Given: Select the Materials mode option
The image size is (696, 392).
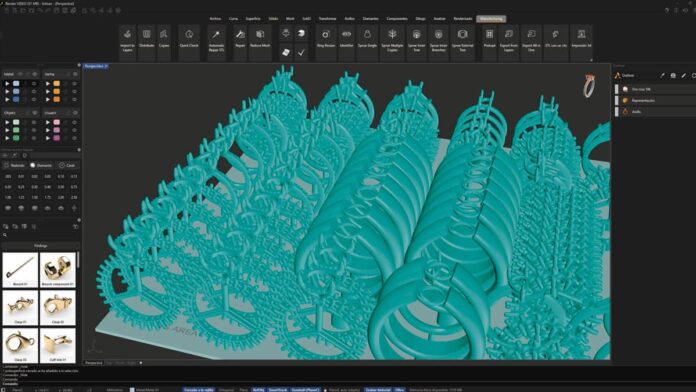Looking at the screenshot, I should [14, 165].
